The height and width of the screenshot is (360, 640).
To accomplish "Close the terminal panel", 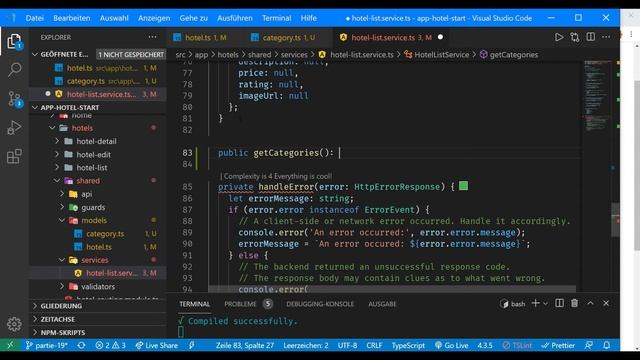I will click(606, 303).
